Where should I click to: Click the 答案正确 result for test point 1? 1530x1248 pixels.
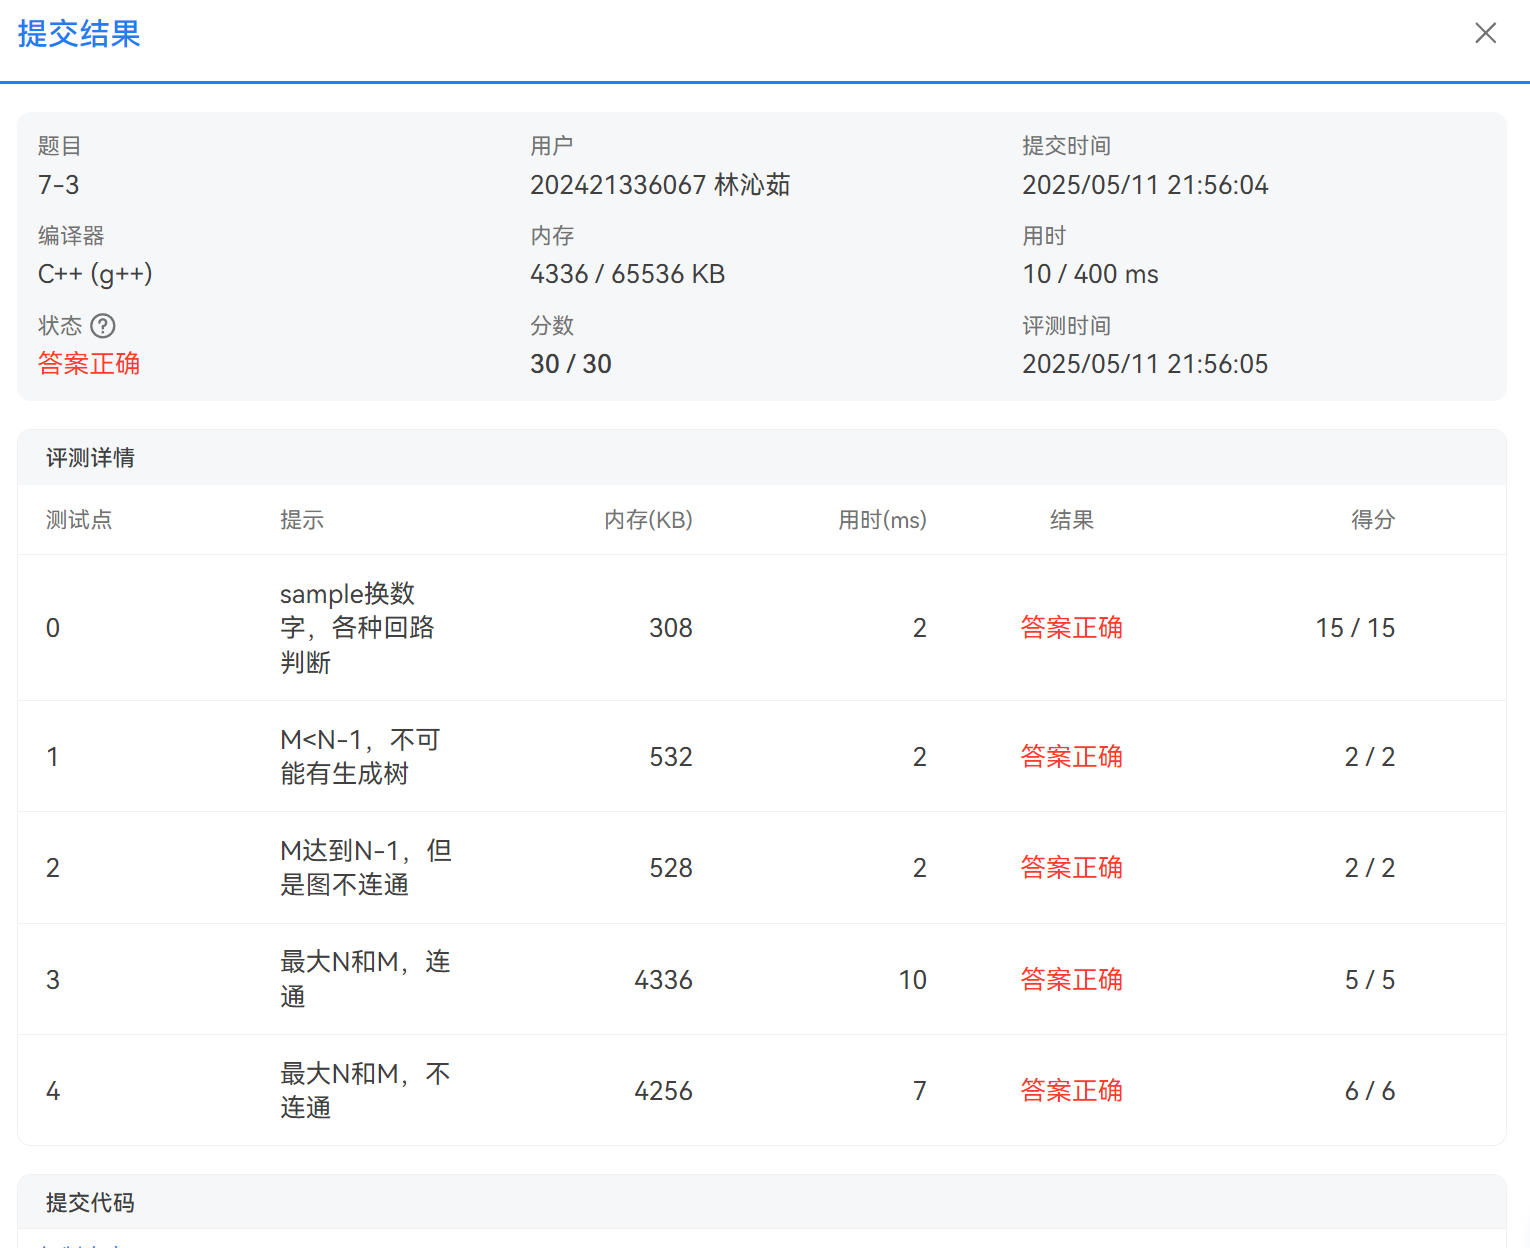click(x=1071, y=757)
